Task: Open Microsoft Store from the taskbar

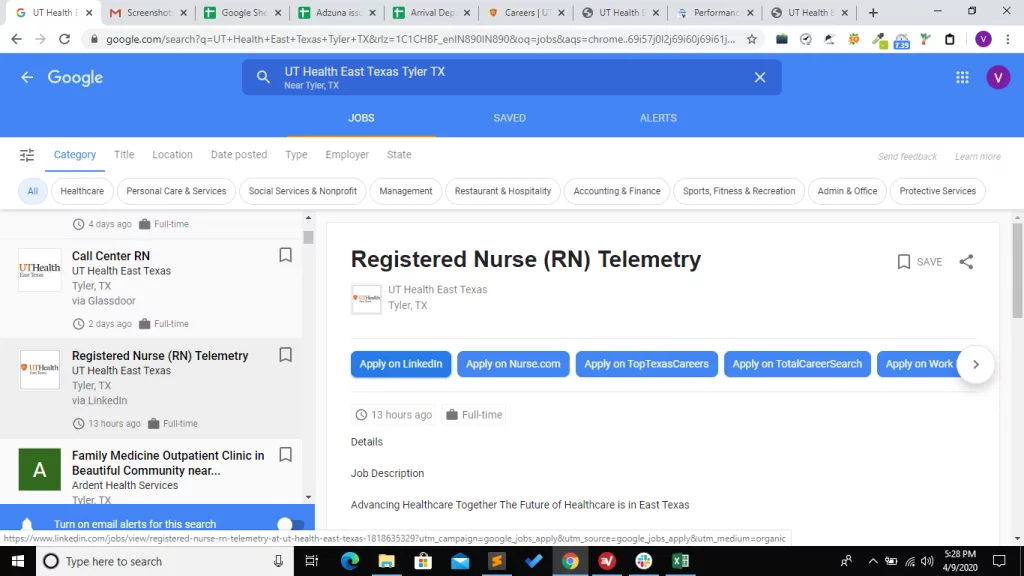Action: tap(423, 561)
